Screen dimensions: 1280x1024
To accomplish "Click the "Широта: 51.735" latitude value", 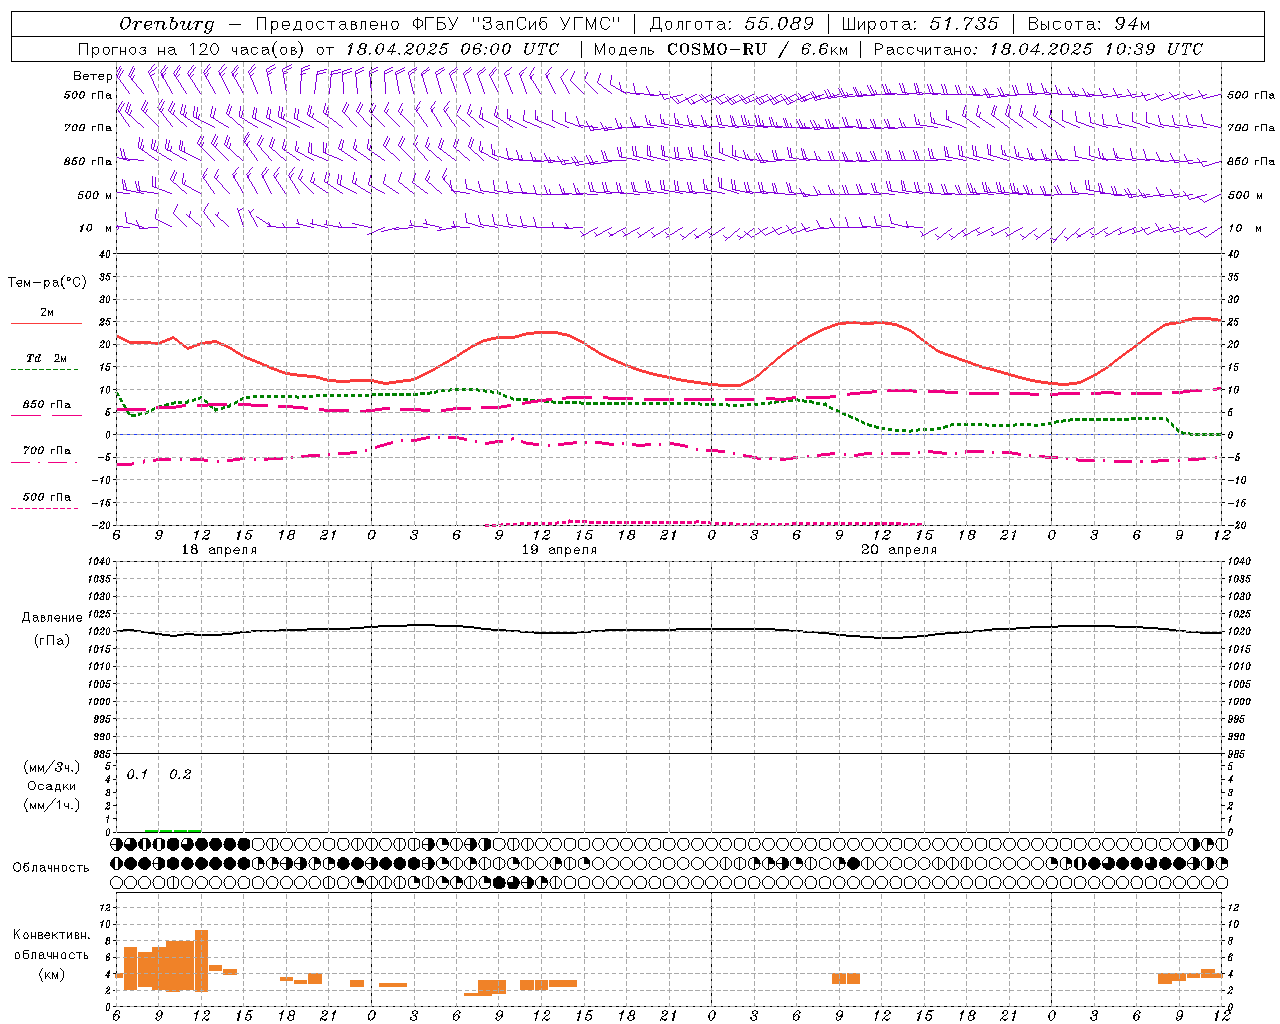I will 920,24.
